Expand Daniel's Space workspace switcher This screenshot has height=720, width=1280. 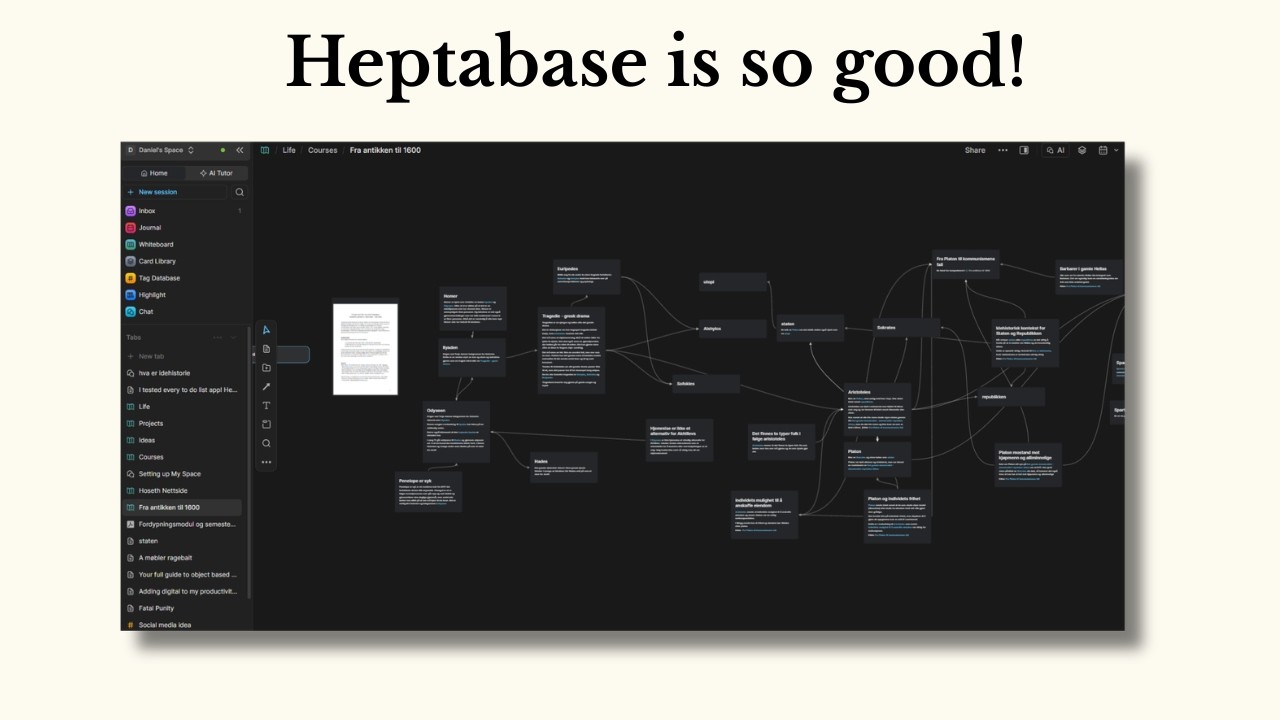coord(161,150)
